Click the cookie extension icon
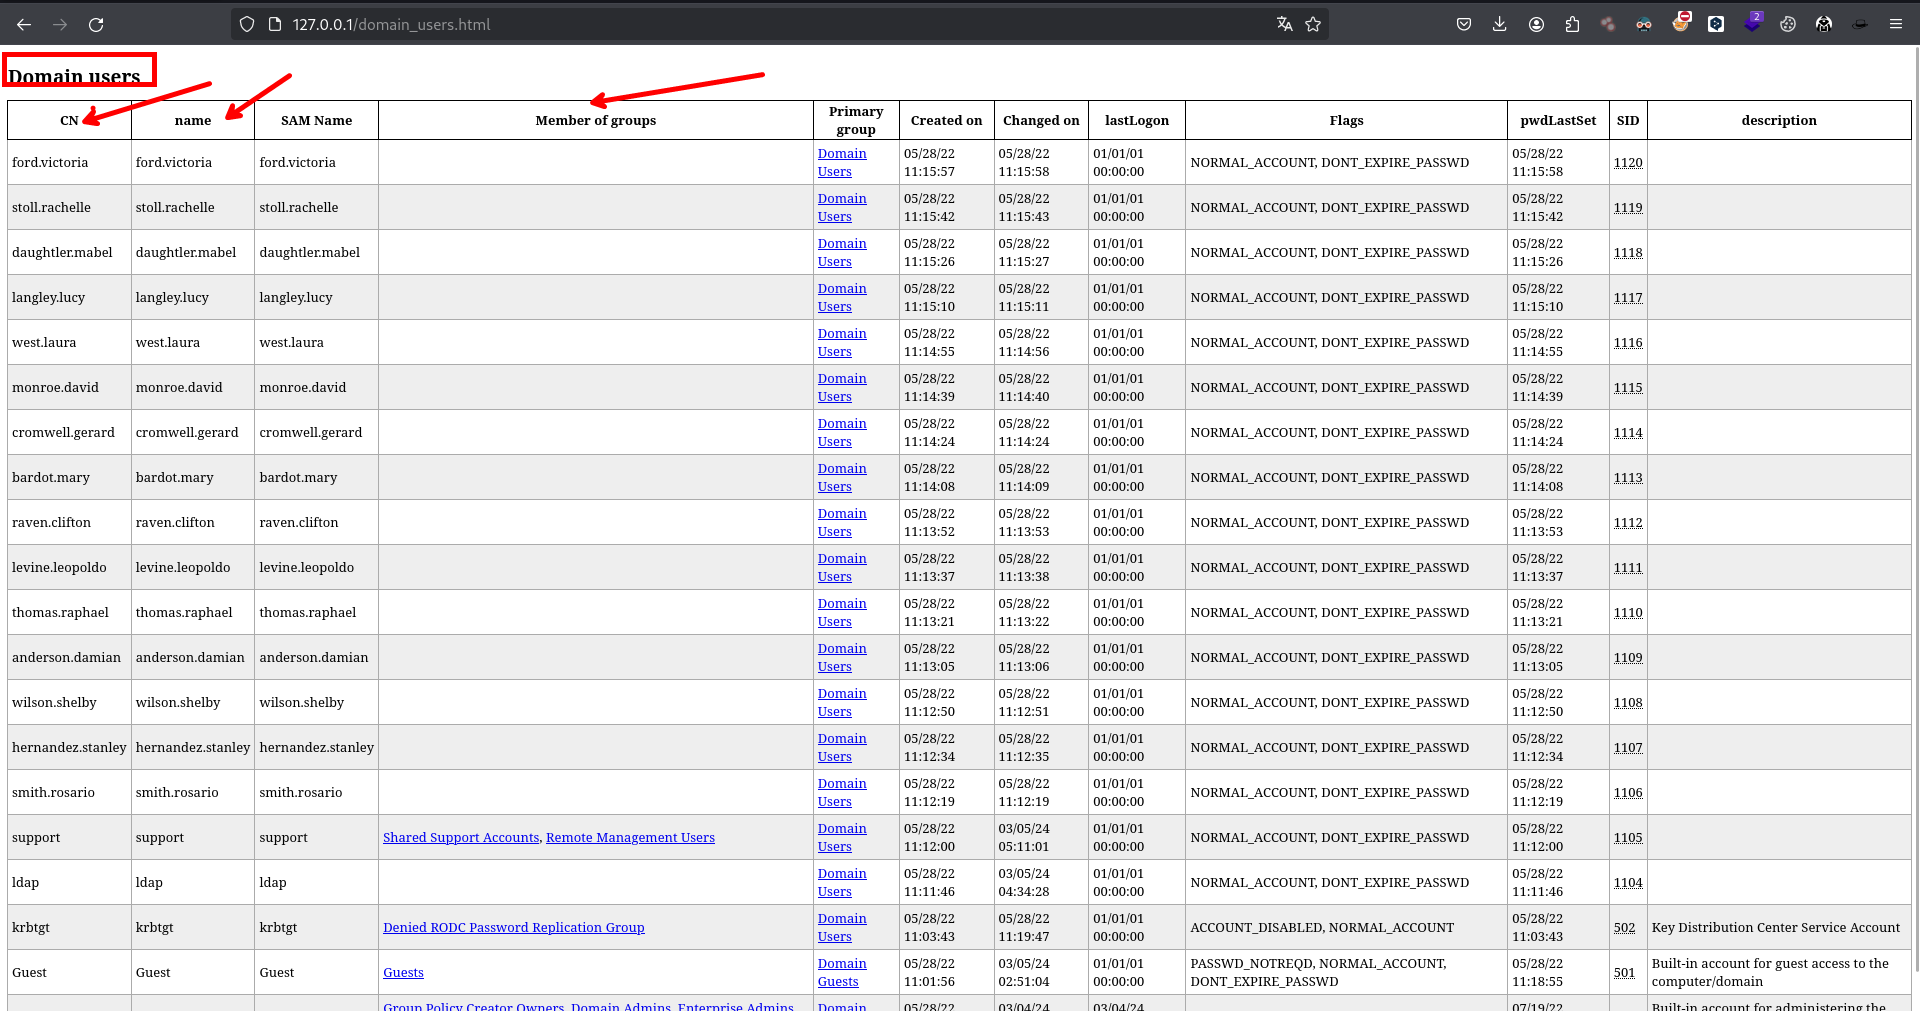 pyautogui.click(x=1788, y=24)
